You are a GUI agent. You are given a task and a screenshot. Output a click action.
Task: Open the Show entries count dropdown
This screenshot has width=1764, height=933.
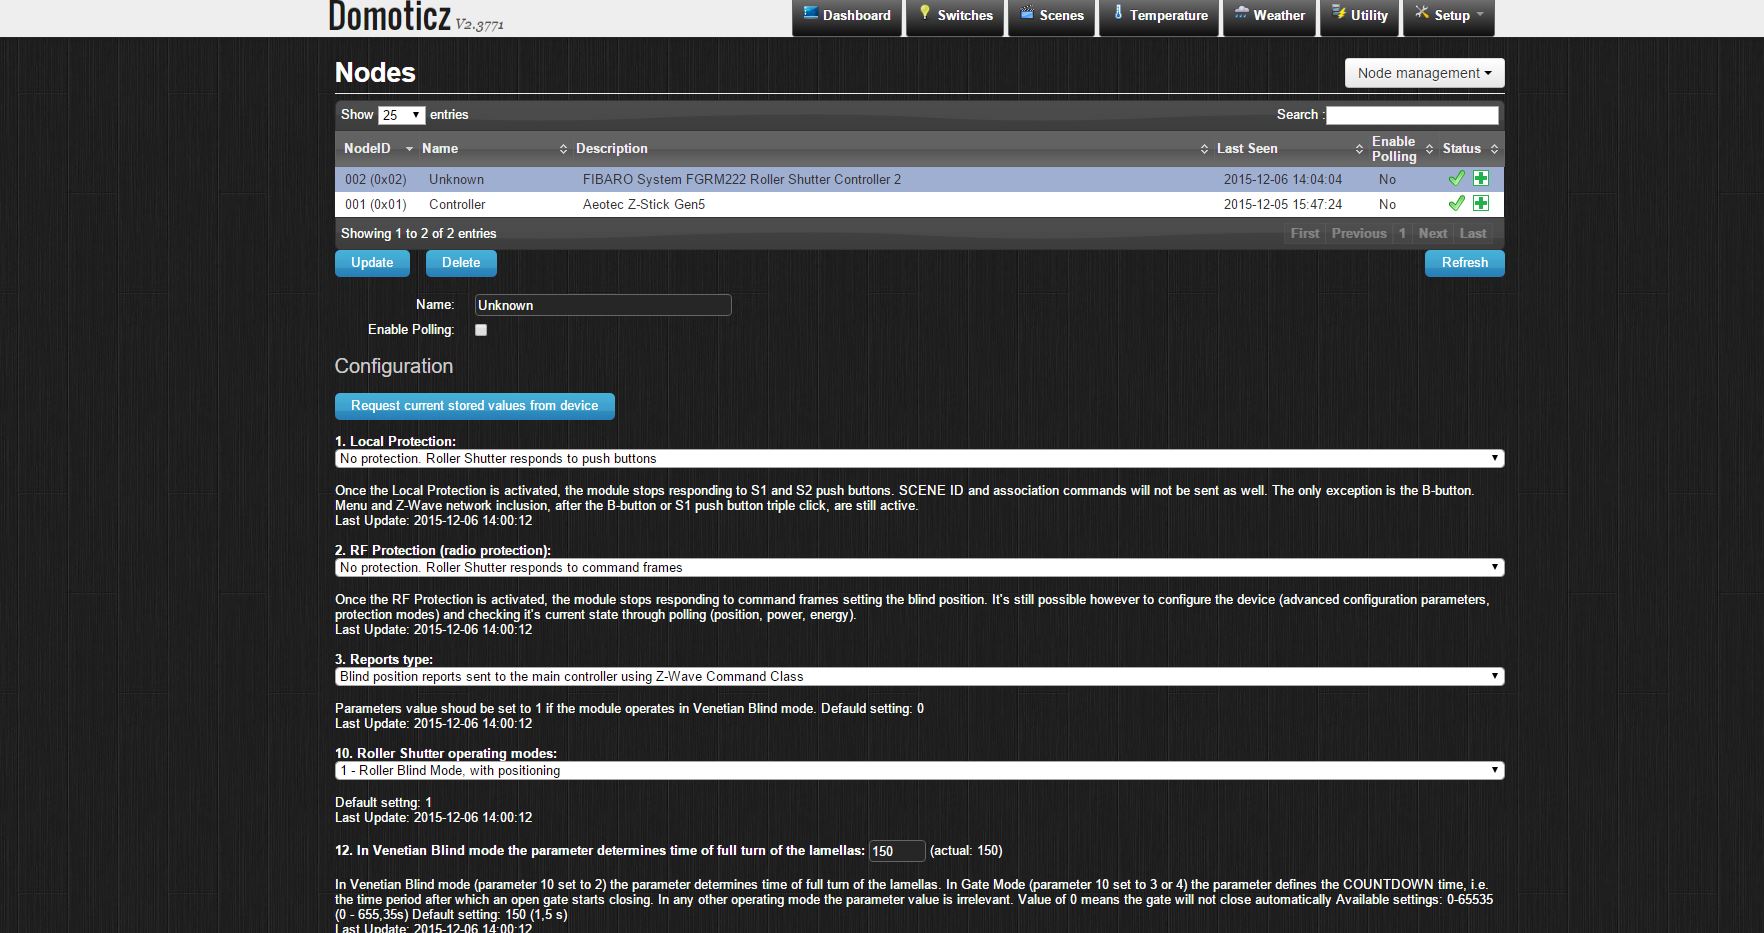[x=402, y=115]
